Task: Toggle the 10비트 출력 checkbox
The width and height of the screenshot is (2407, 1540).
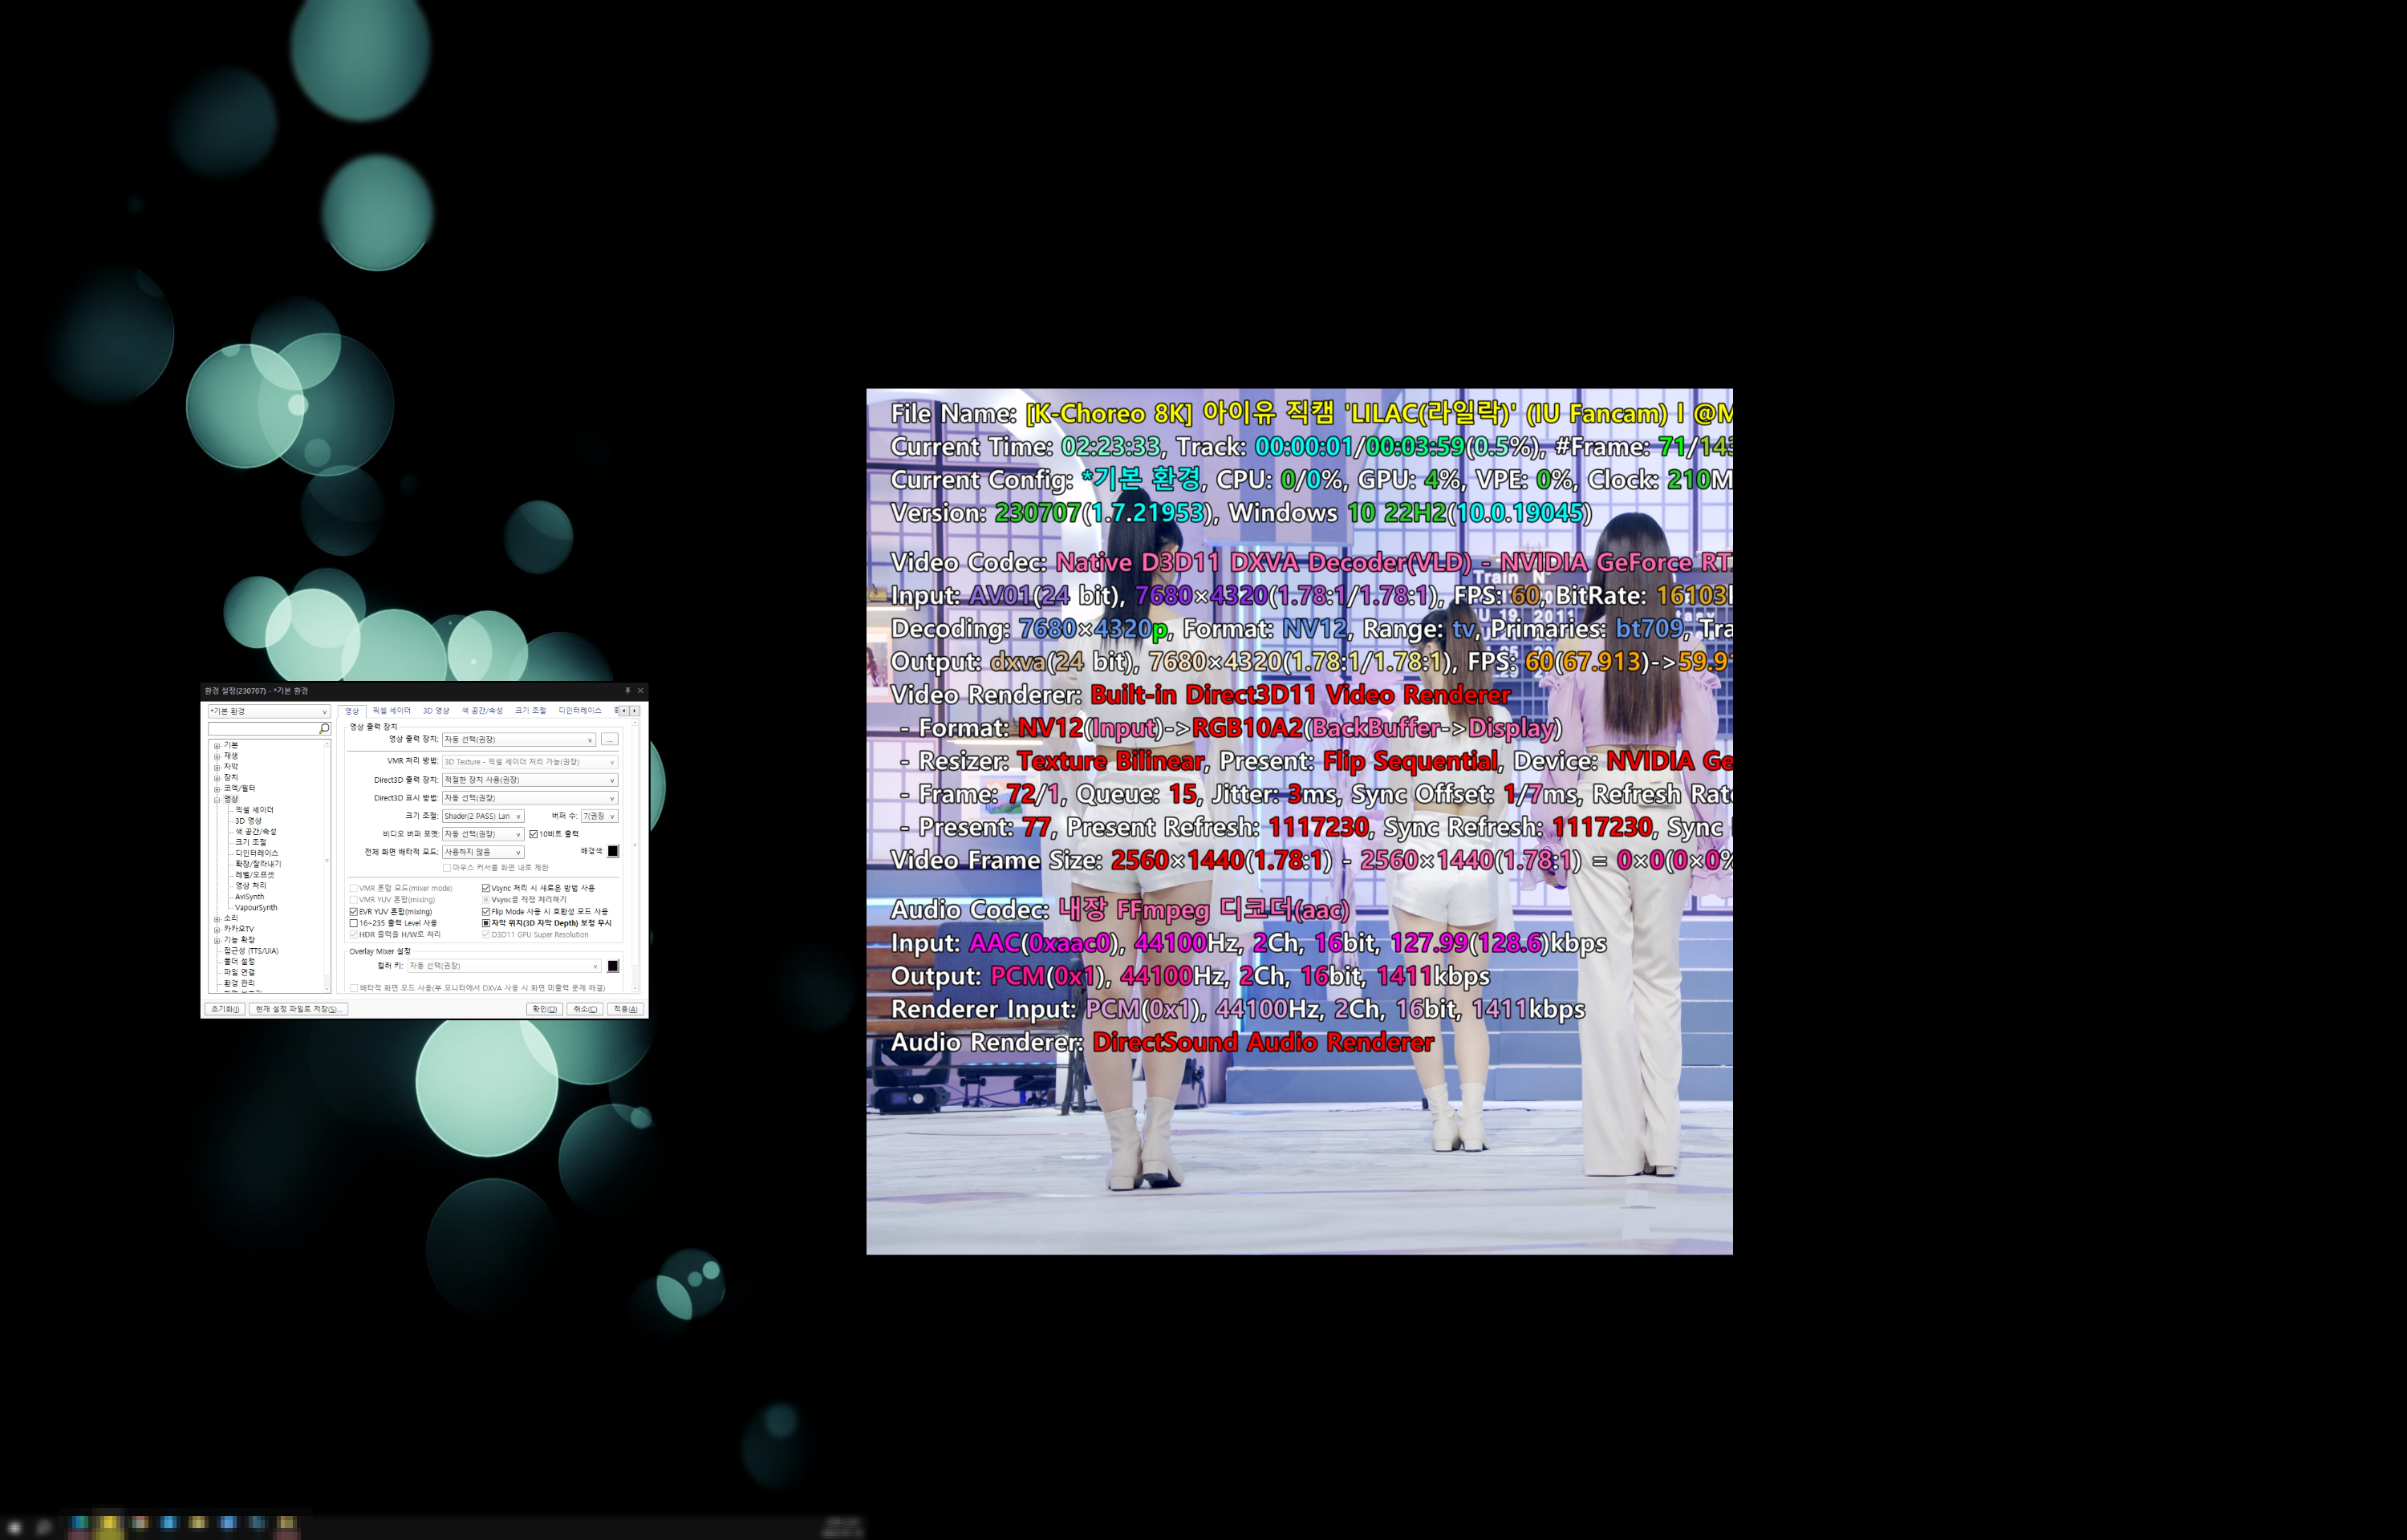Action: pos(534,834)
